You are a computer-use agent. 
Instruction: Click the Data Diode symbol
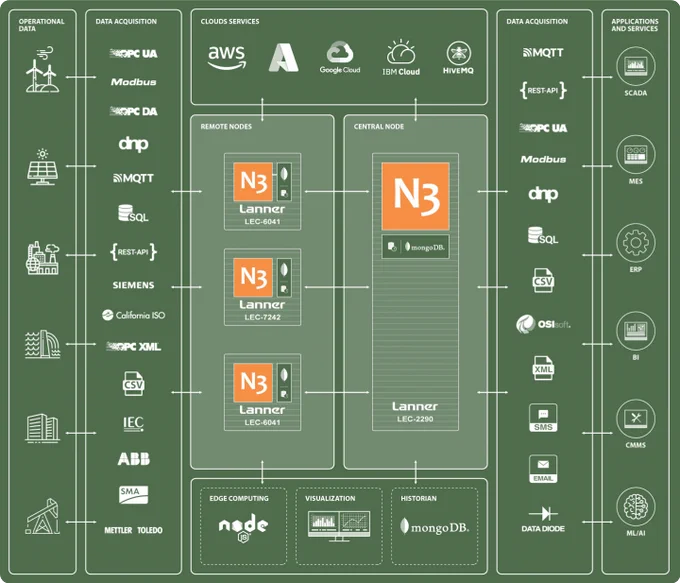[x=543, y=514]
